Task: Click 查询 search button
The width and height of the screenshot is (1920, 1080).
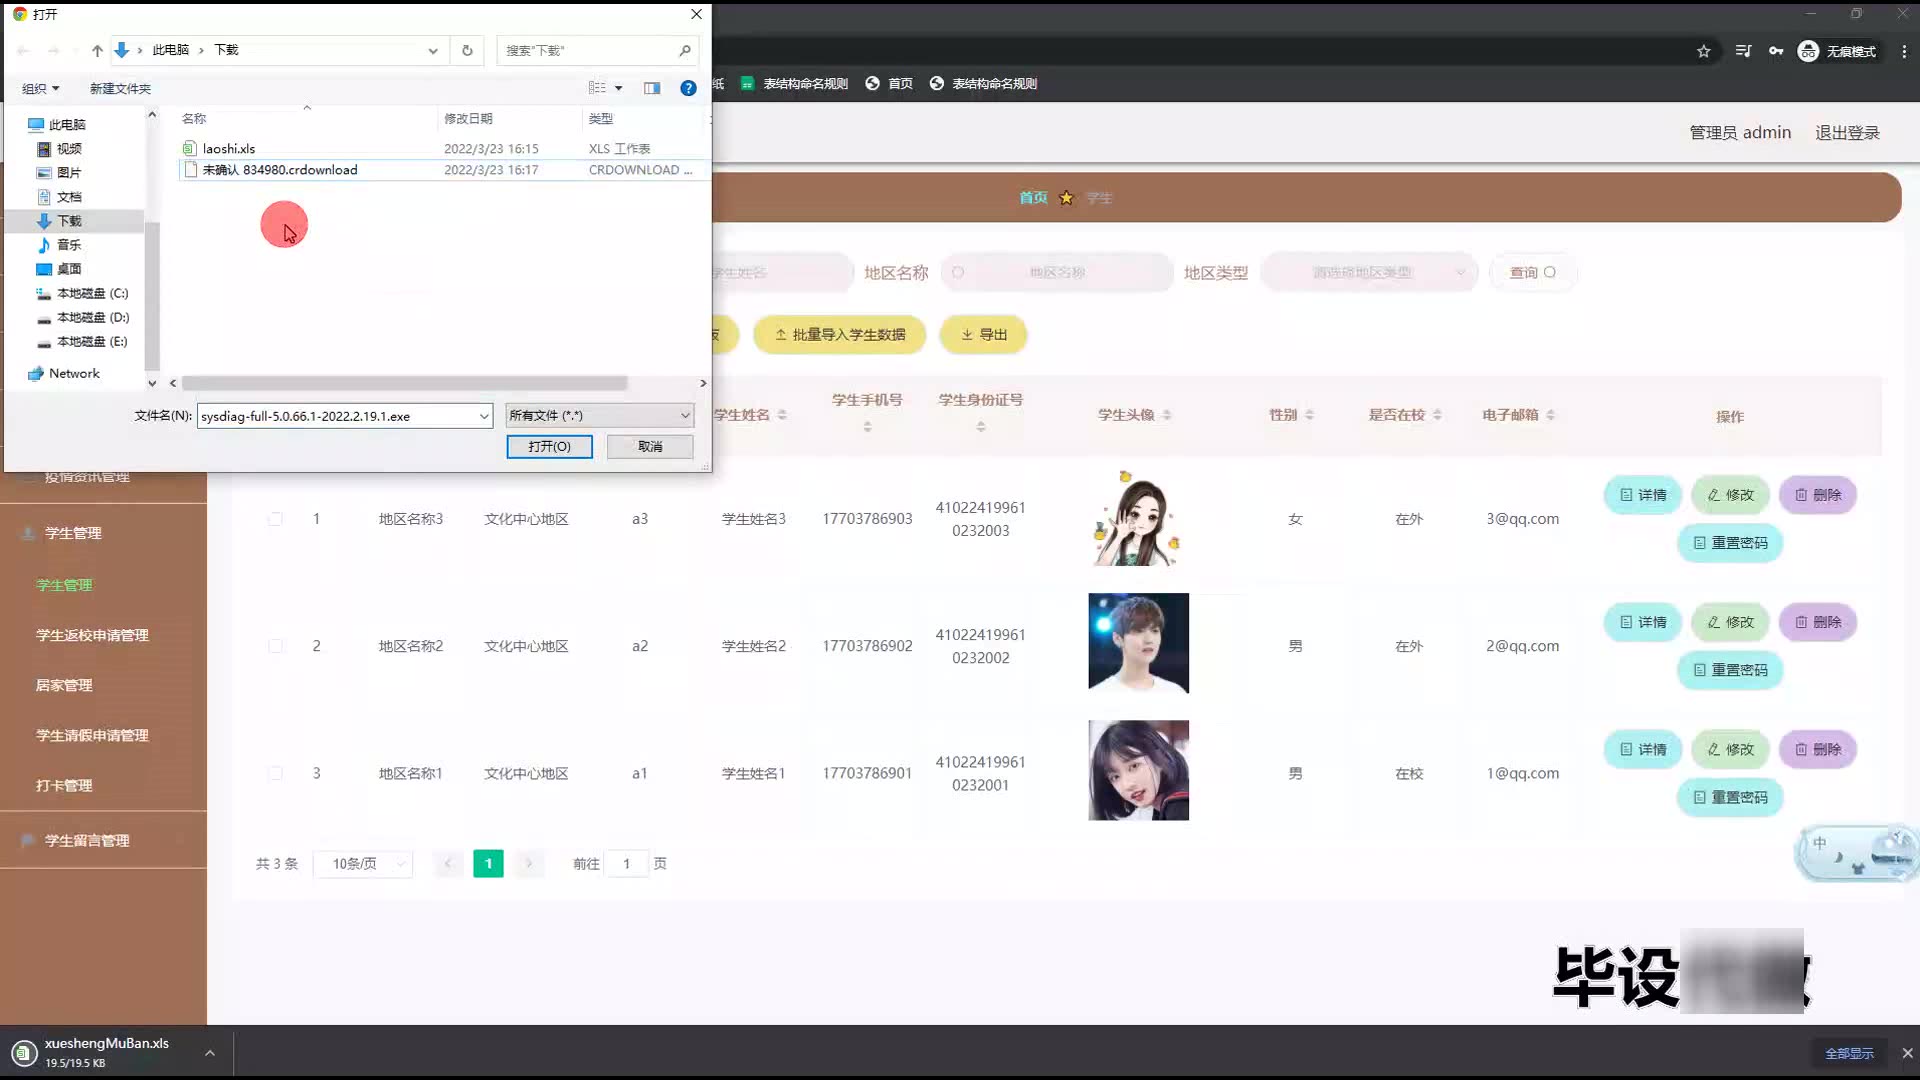Action: 1532,272
